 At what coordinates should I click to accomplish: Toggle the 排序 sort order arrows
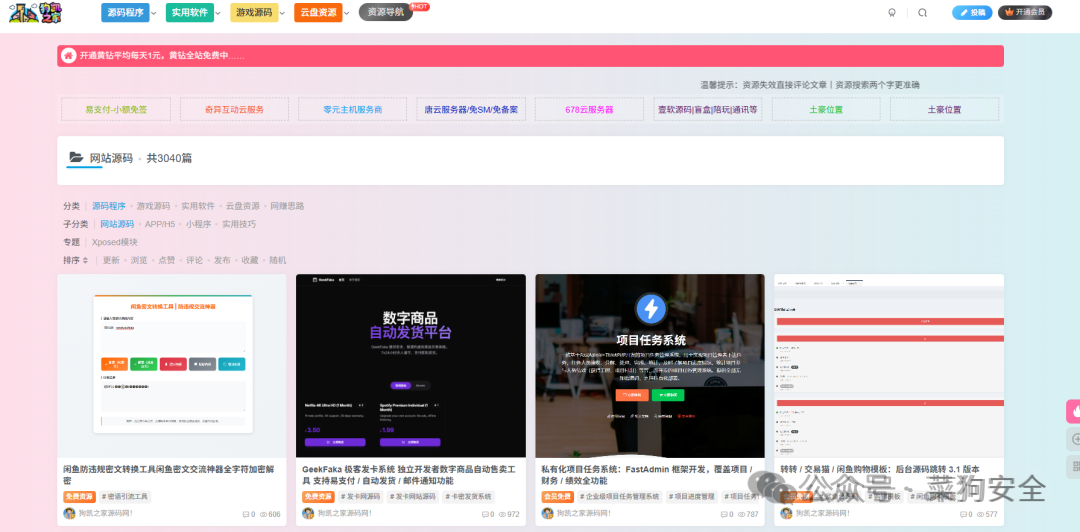(x=85, y=260)
